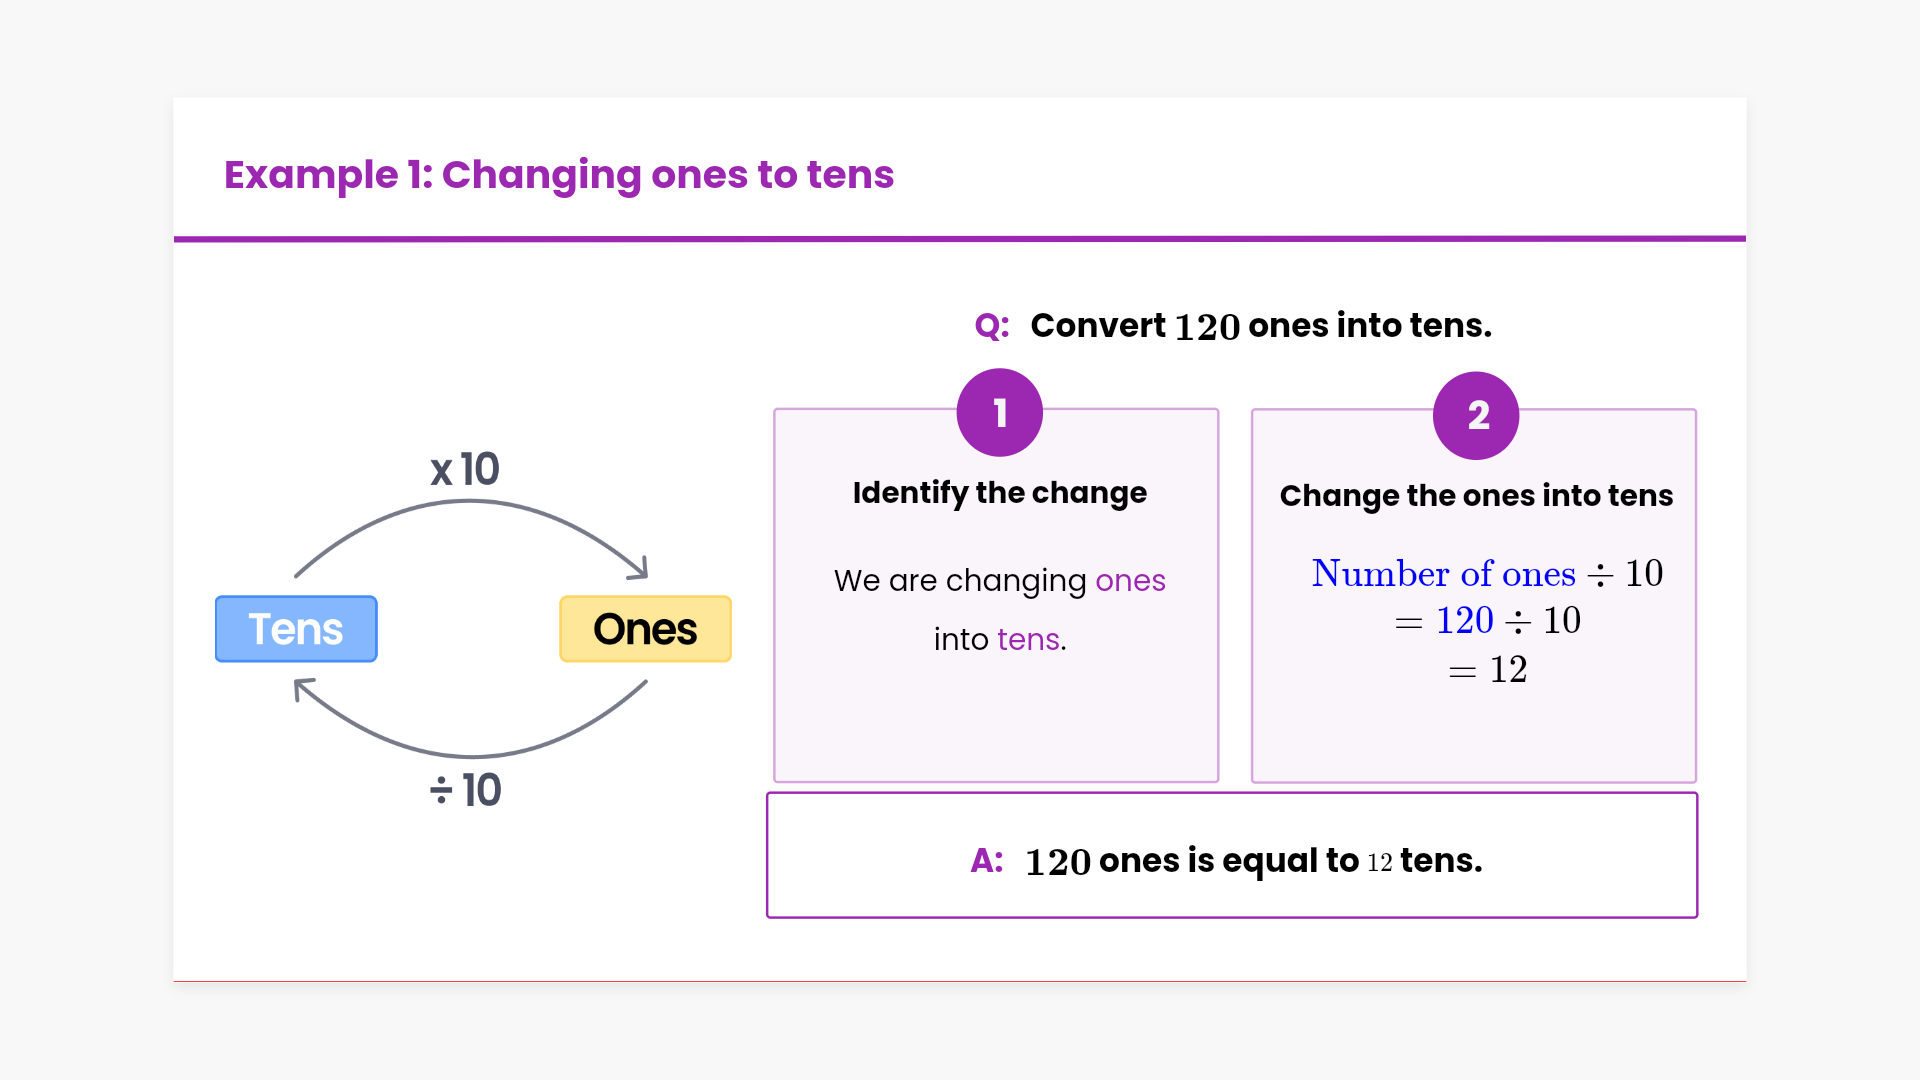Screen dimensions: 1920x1080
Task: Click the 'Change the ones into tens' heading
Action: click(1476, 496)
